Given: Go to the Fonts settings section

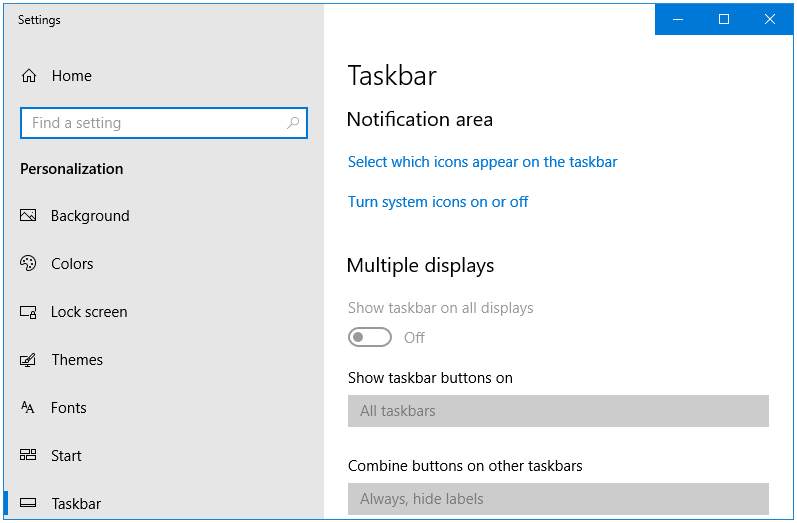Looking at the screenshot, I should click(68, 408).
